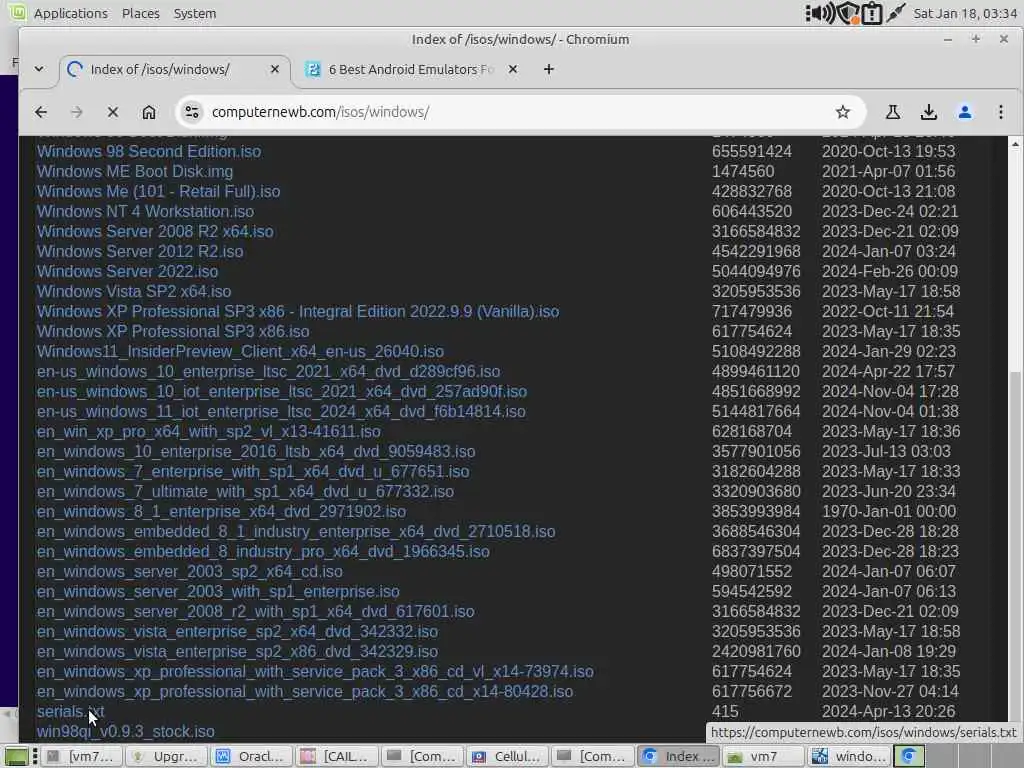Open the Places menu
This screenshot has height=768, width=1024.
140,13
